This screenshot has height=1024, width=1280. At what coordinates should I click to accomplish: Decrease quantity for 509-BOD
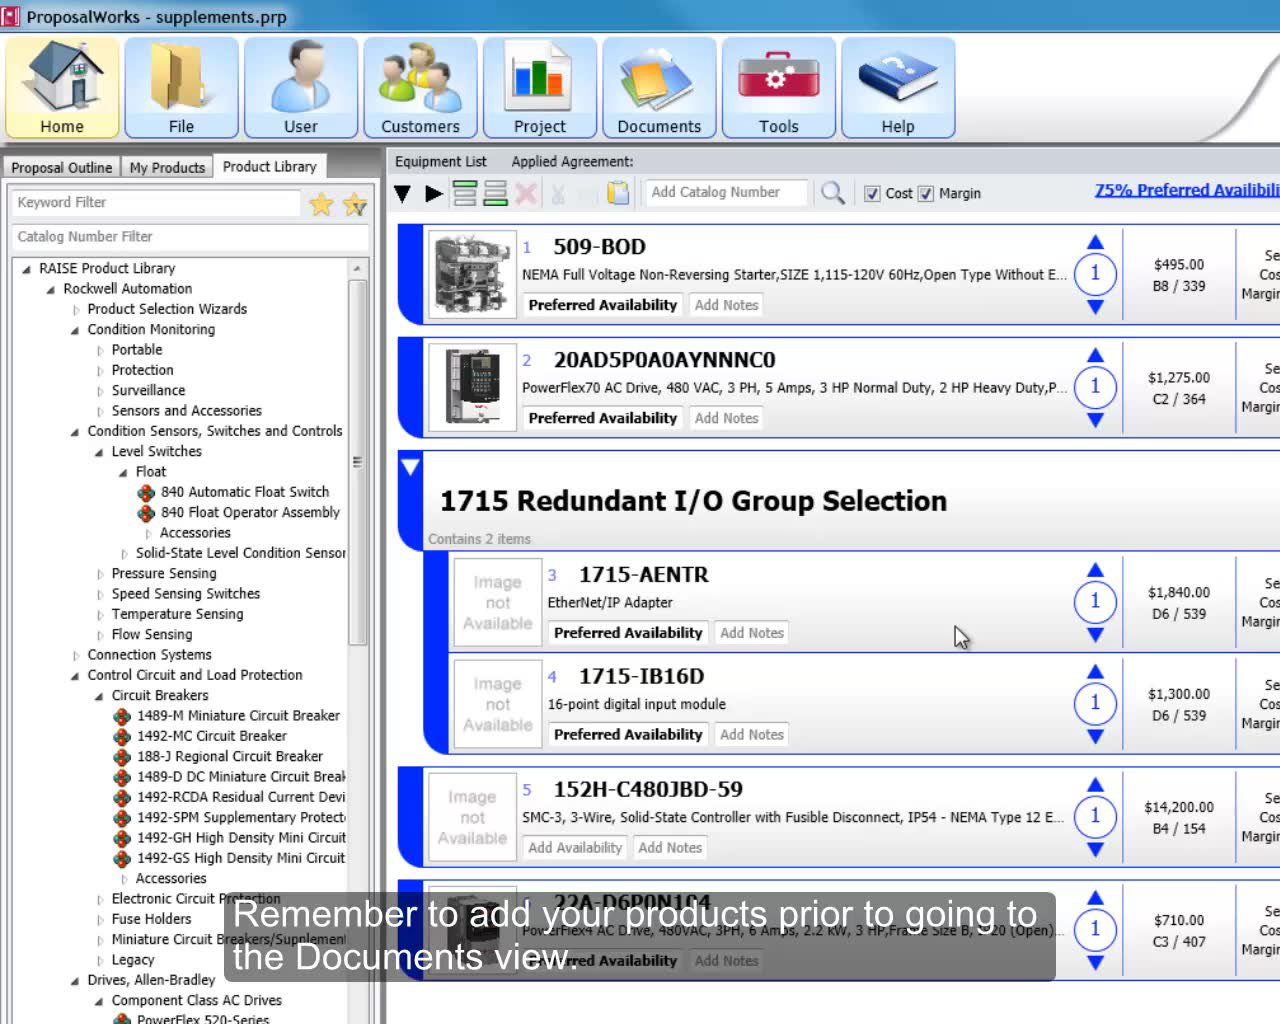pyautogui.click(x=1095, y=307)
